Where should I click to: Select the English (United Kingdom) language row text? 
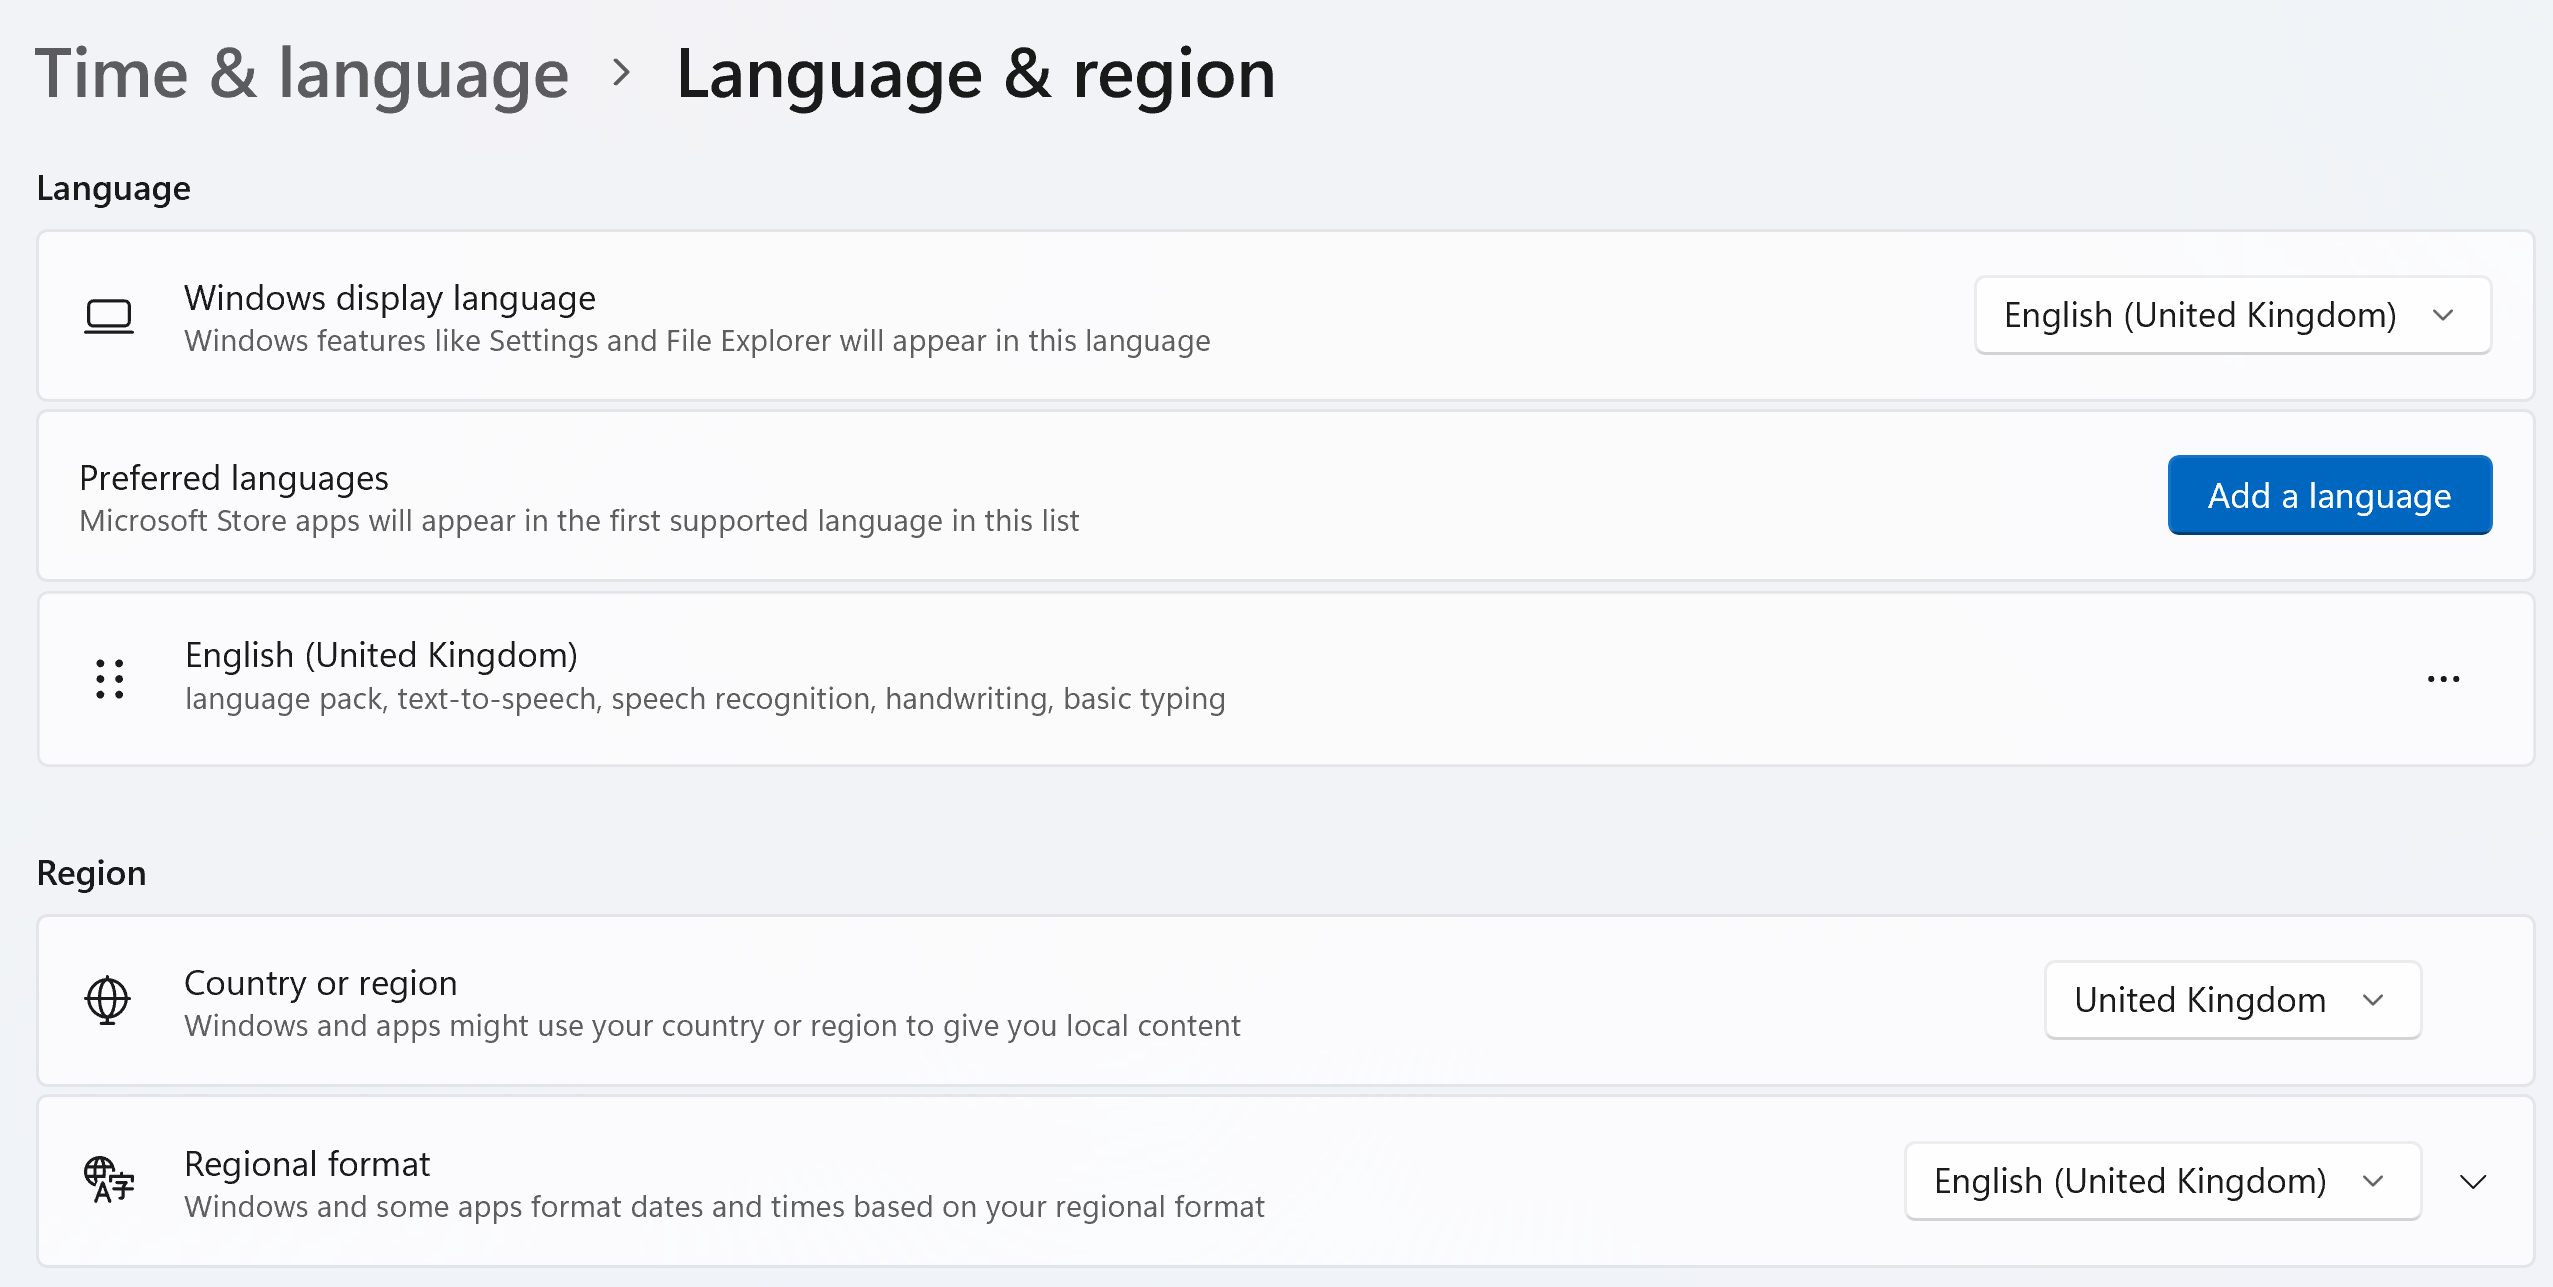[x=381, y=655]
